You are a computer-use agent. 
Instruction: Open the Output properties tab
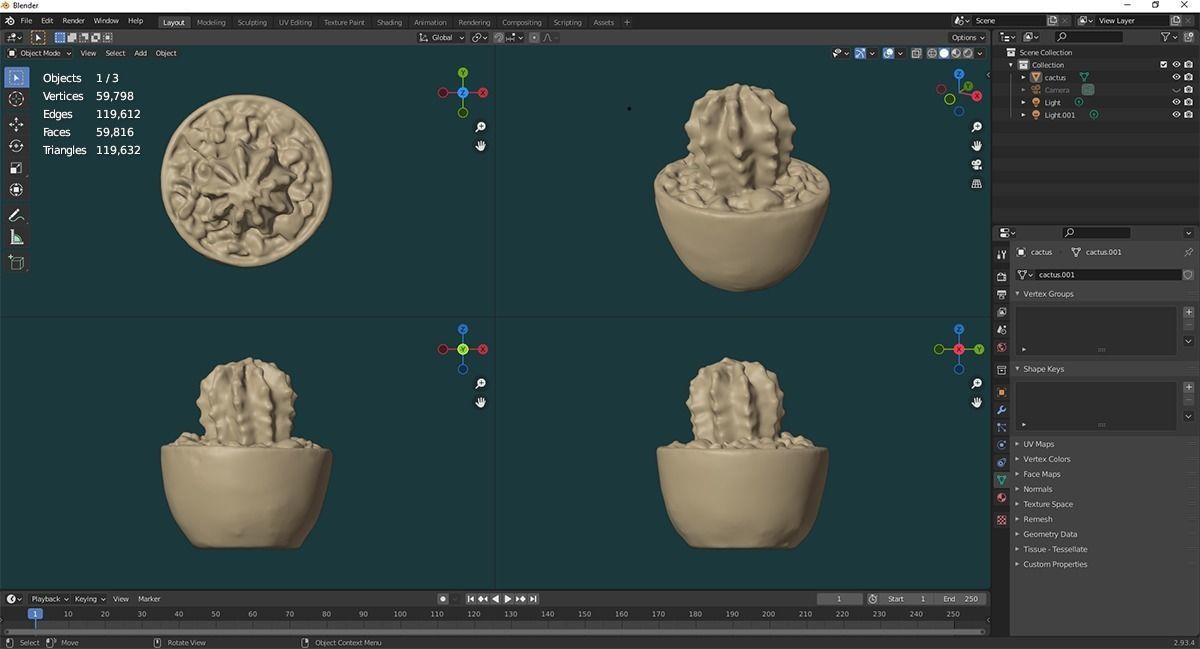1001,295
